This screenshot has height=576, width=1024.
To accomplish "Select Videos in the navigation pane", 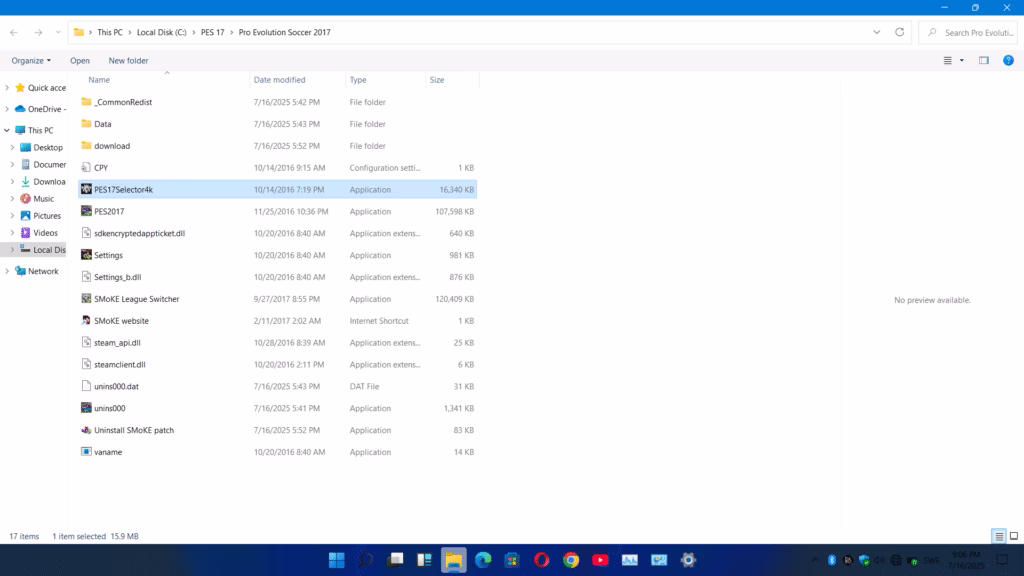I will coord(45,232).
